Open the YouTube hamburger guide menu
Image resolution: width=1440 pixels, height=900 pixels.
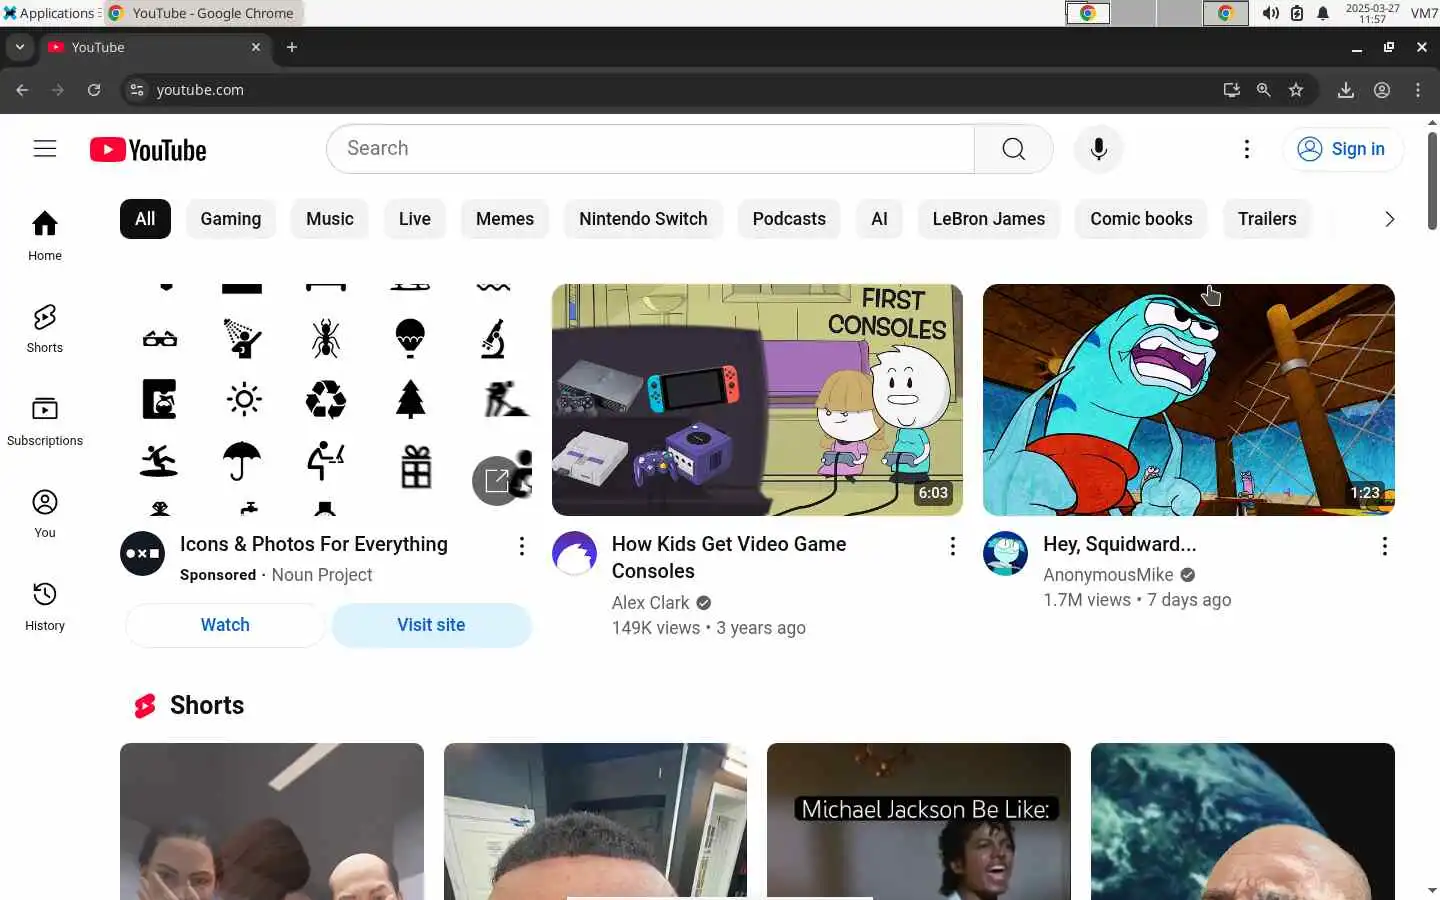click(x=45, y=149)
